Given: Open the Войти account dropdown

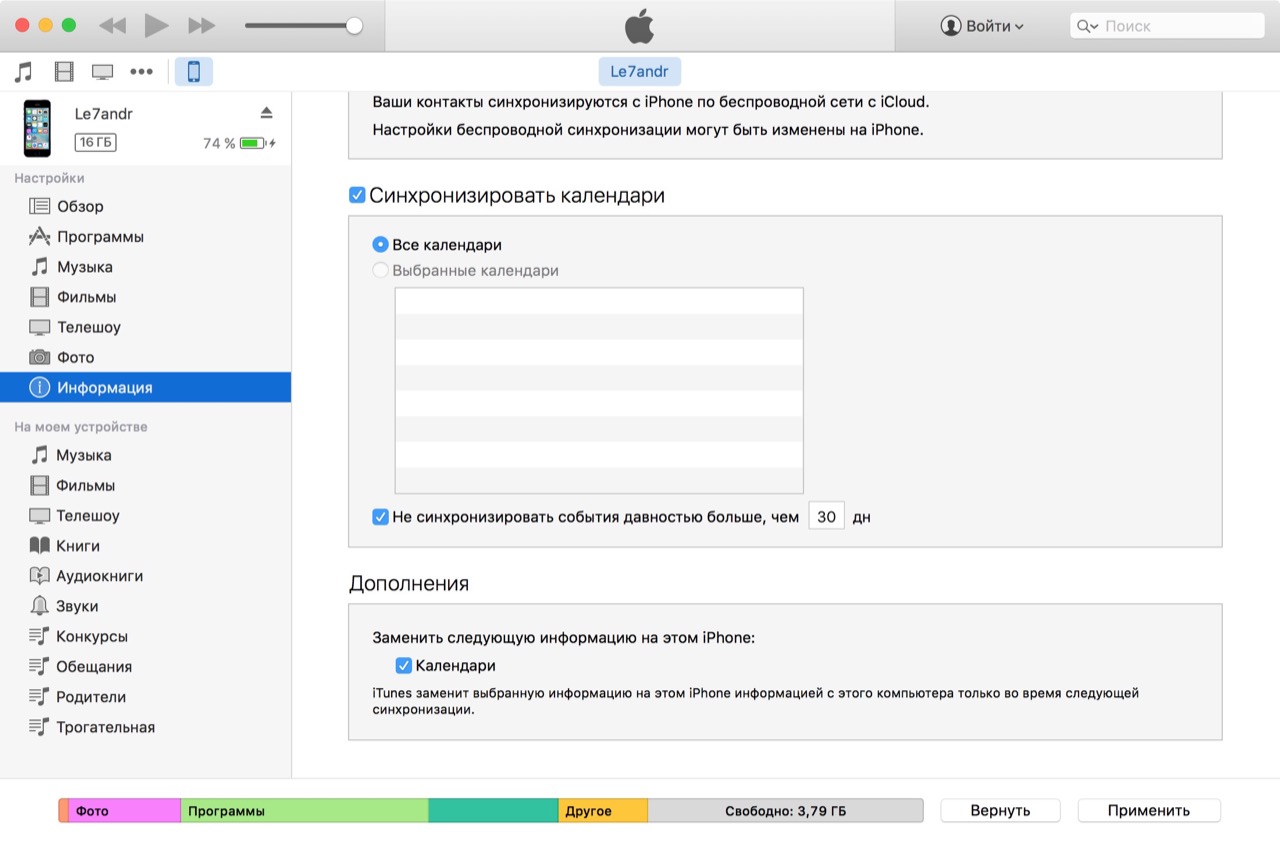Looking at the screenshot, I should [982, 27].
